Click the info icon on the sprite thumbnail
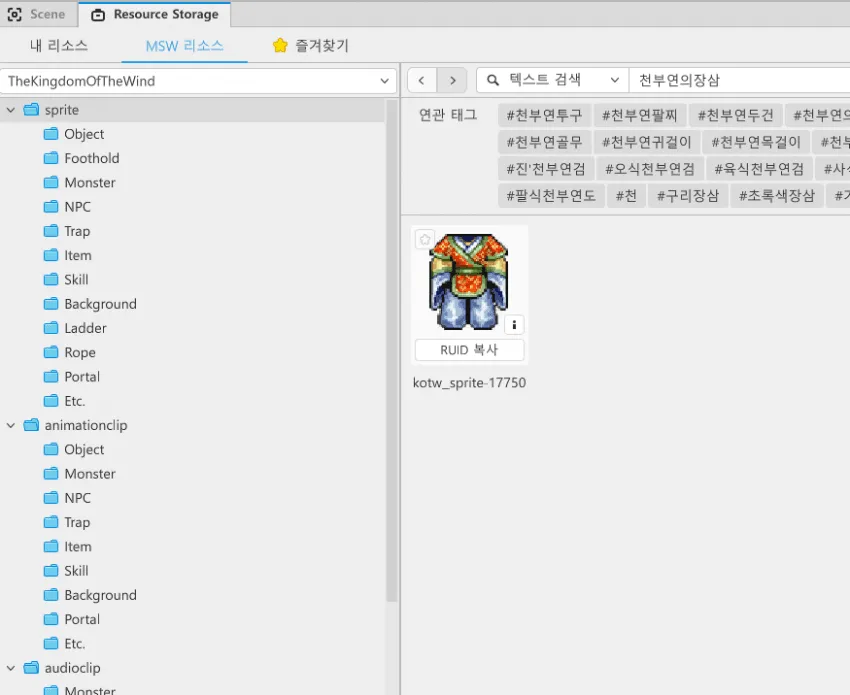This screenshot has width=850, height=695. point(514,325)
